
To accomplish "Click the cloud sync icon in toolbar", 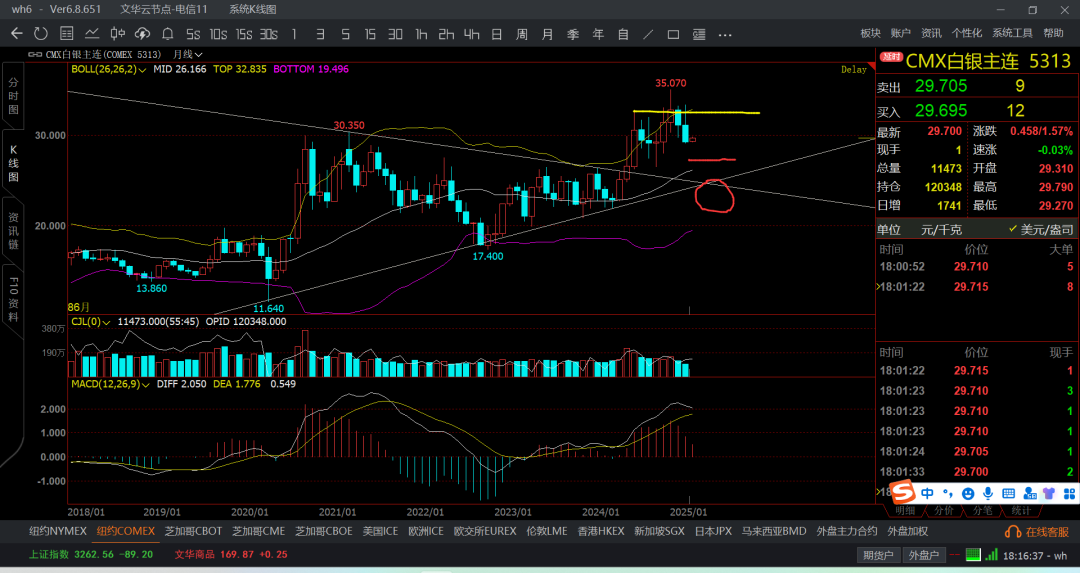I will click(143, 34).
